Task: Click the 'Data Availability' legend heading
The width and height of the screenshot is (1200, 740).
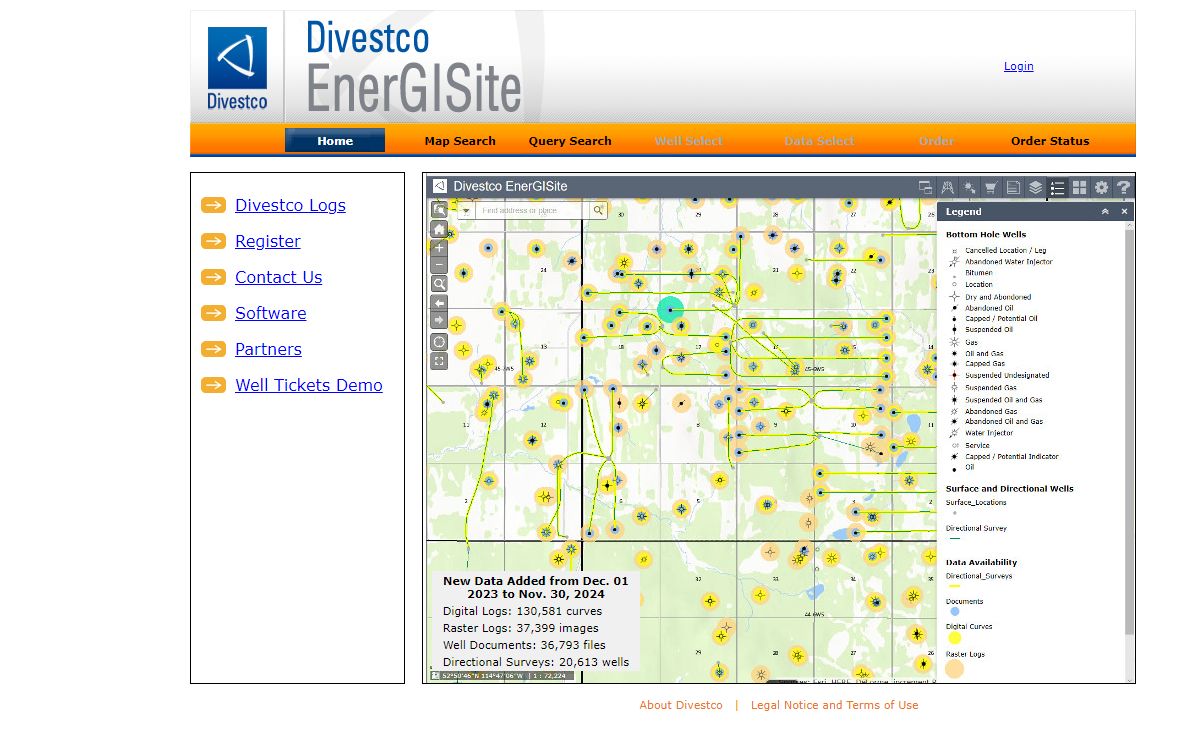Action: 981,563
